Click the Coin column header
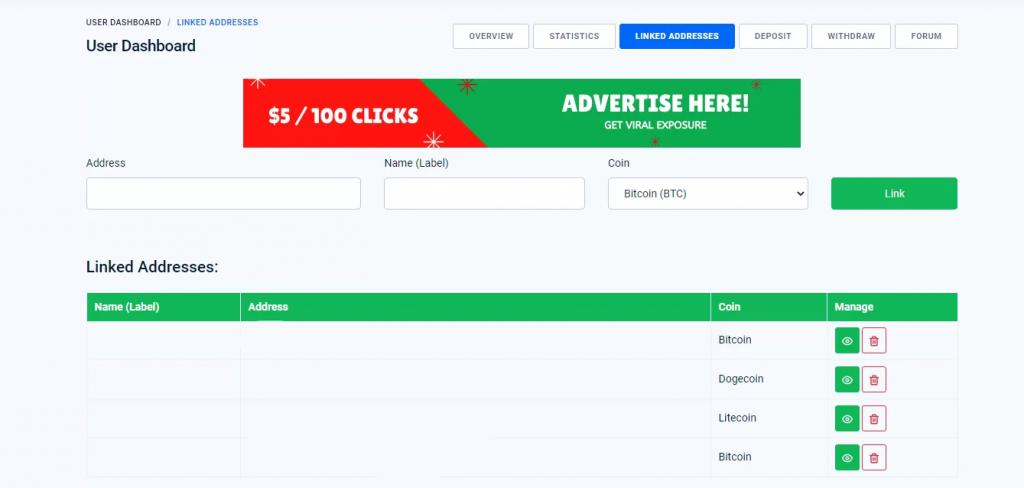Viewport: 1024px width, 488px height. (769, 307)
